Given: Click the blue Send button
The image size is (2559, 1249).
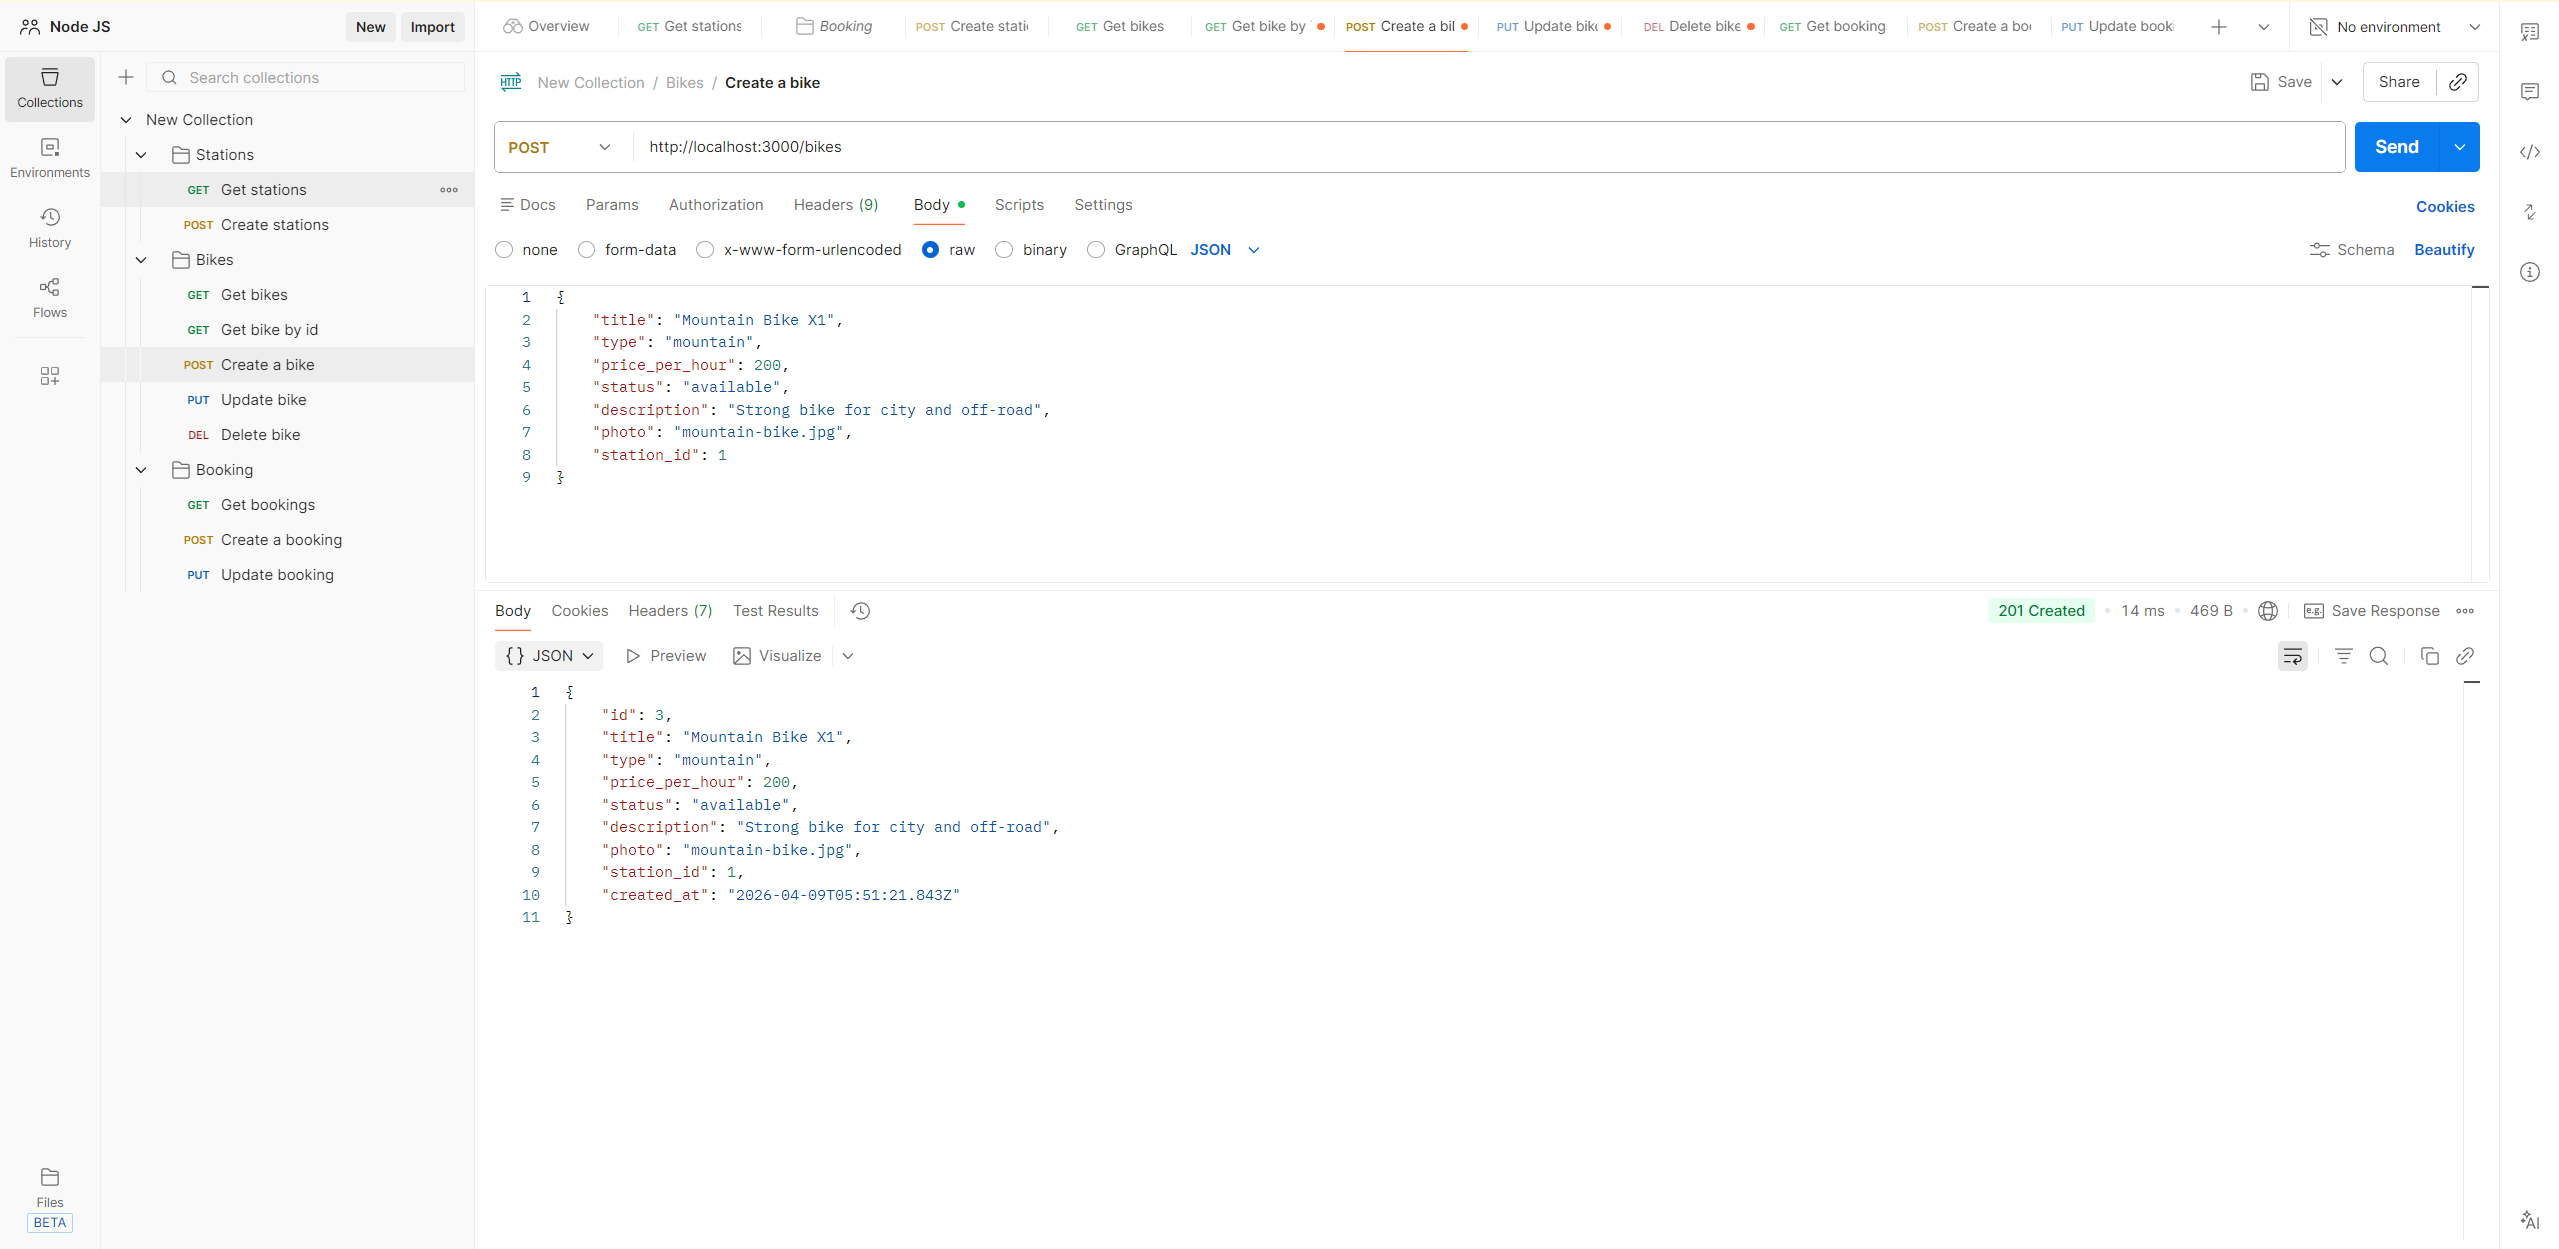Looking at the screenshot, I should point(2396,147).
